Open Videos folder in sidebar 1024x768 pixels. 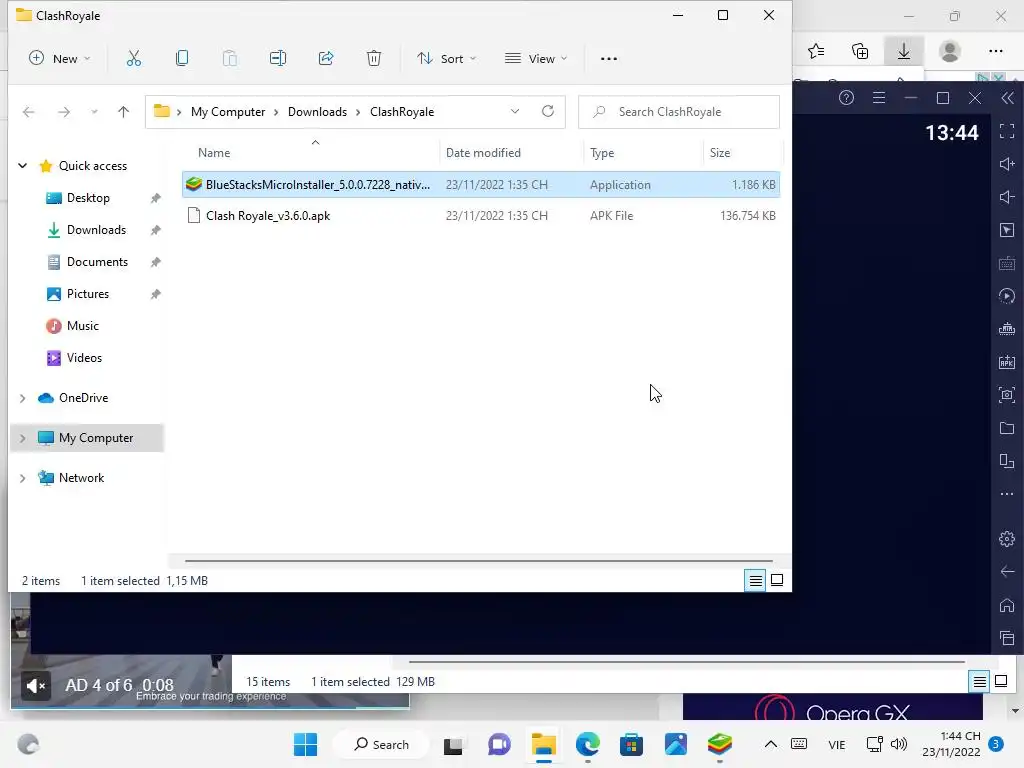coord(84,358)
